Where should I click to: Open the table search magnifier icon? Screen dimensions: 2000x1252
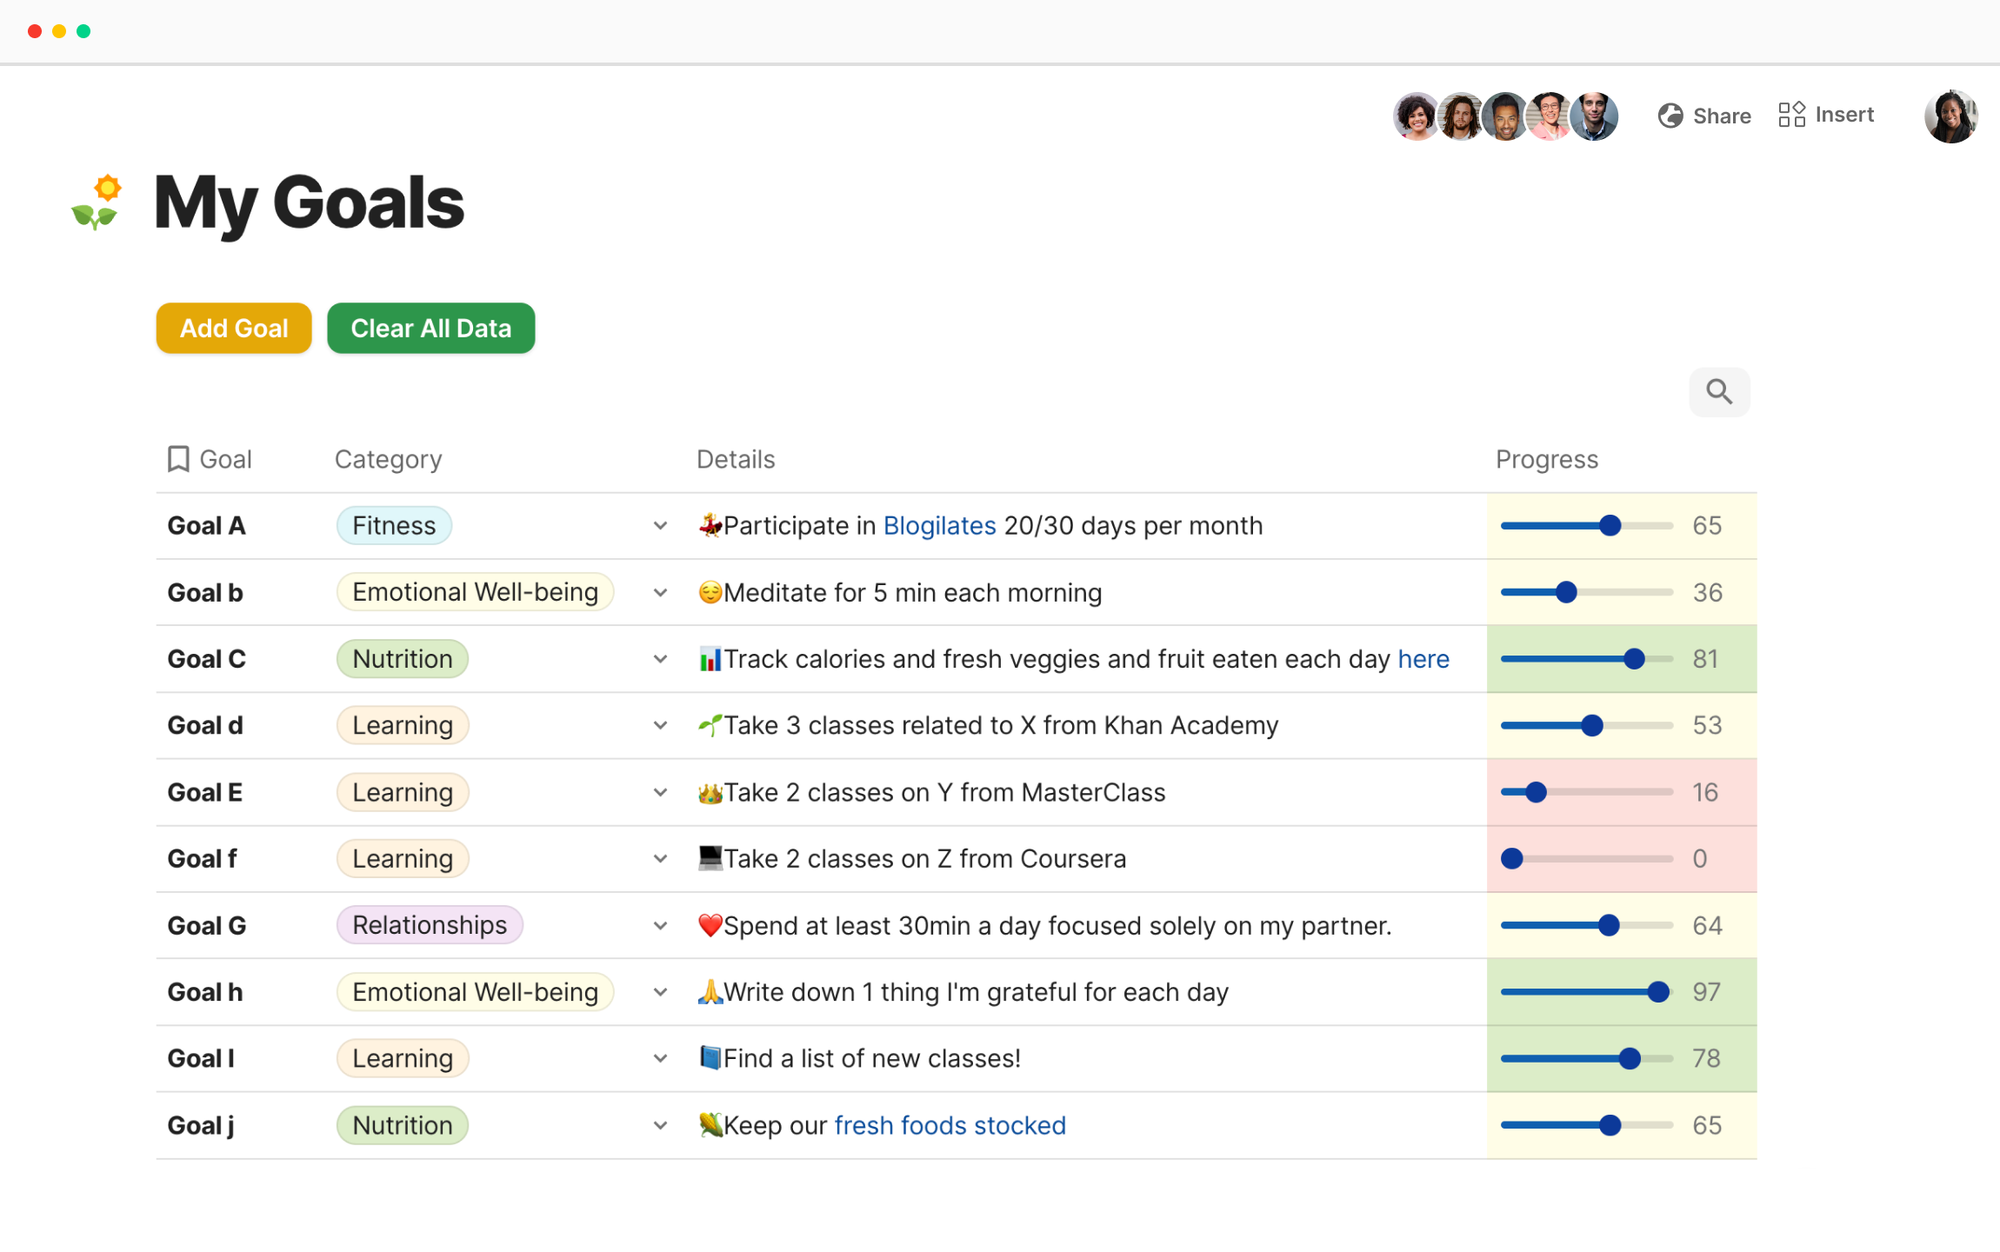click(1719, 391)
